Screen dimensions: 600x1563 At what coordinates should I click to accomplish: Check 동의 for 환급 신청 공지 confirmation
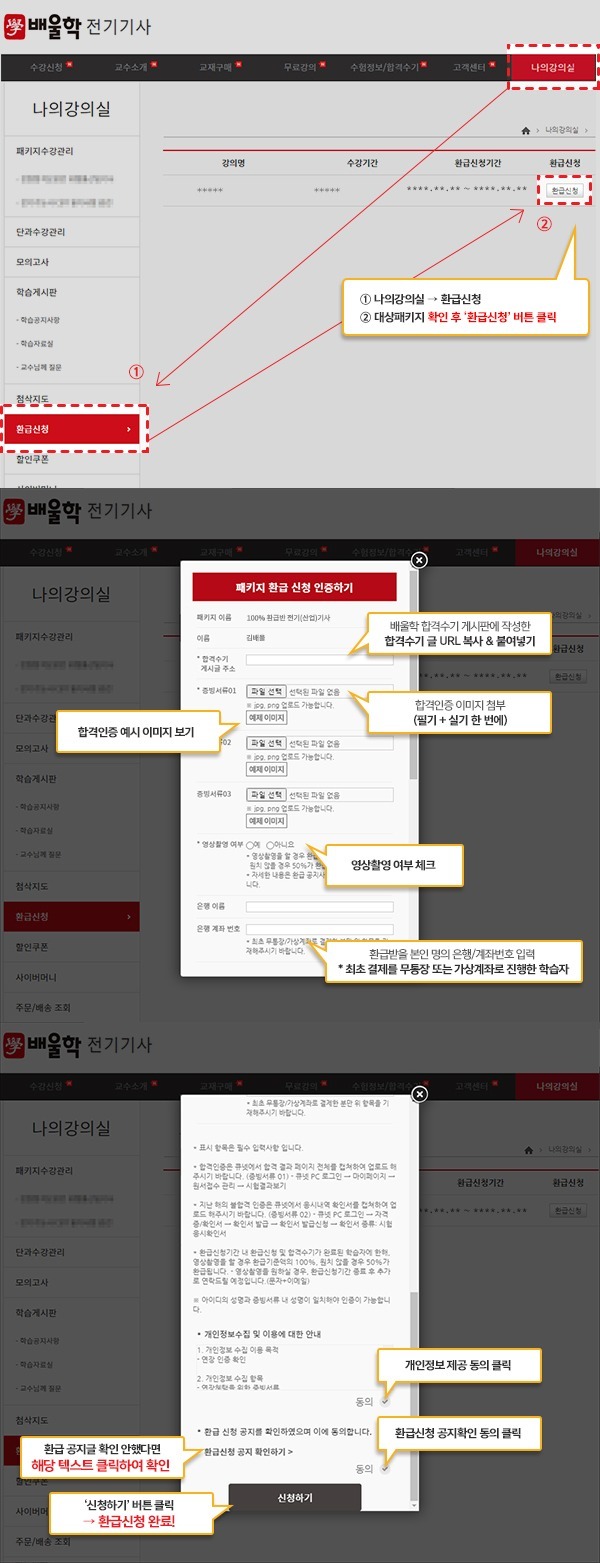pos(386,1468)
